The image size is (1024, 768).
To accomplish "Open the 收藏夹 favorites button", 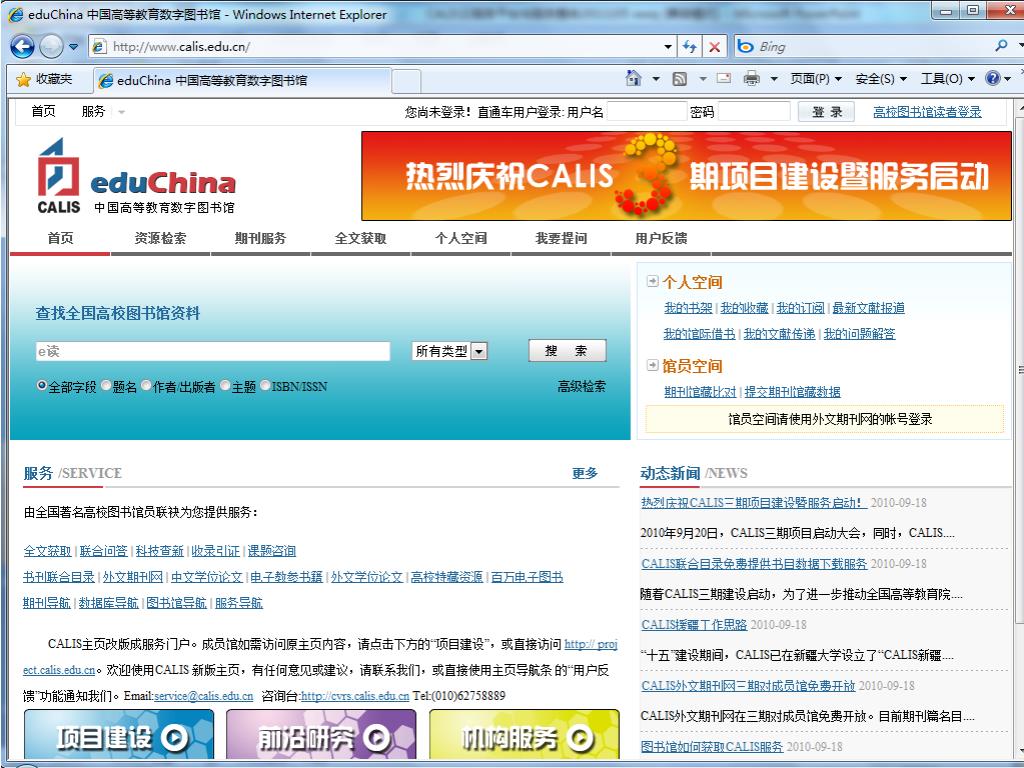I will [44, 80].
